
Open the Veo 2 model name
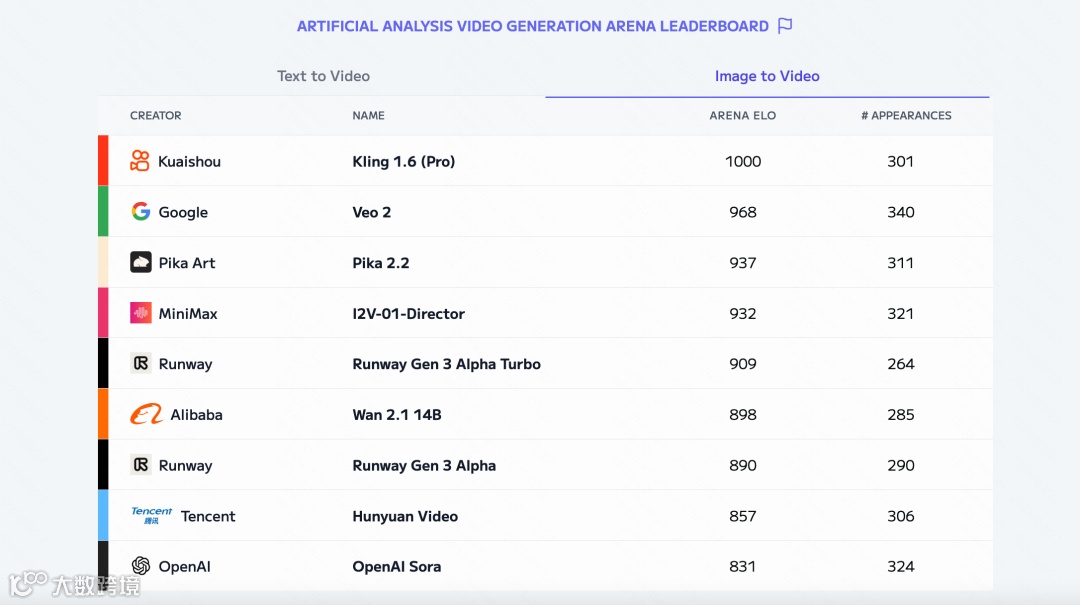pos(372,212)
